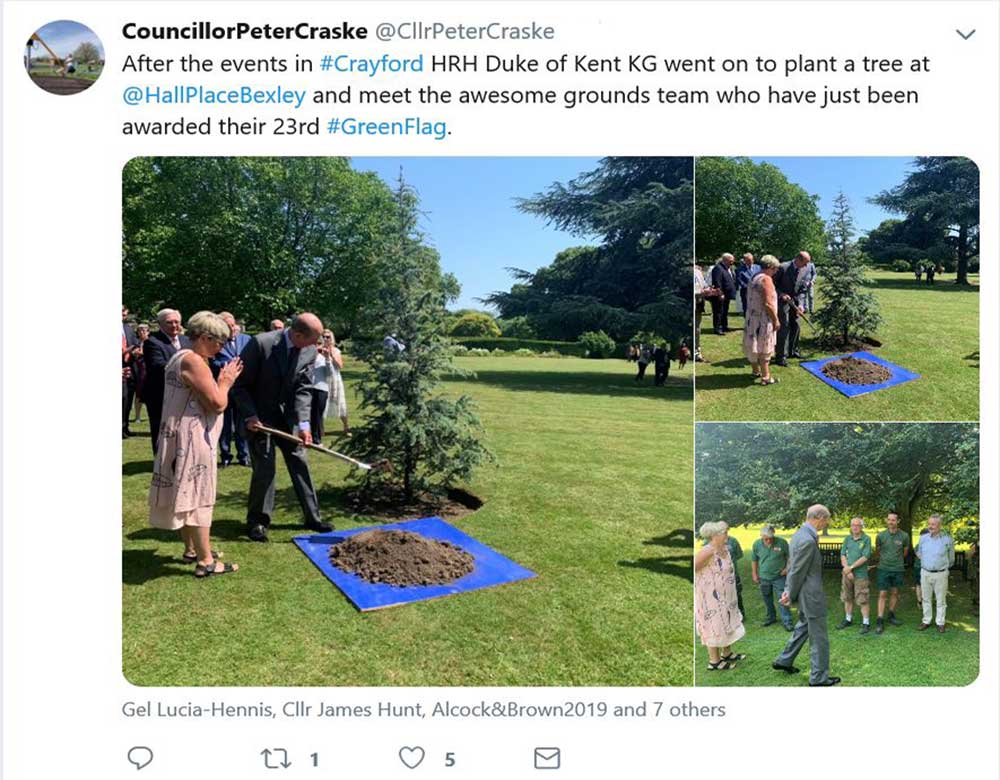Click the reply speech bubble icon
Viewport: 1000px width, 780px height.
click(x=140, y=758)
